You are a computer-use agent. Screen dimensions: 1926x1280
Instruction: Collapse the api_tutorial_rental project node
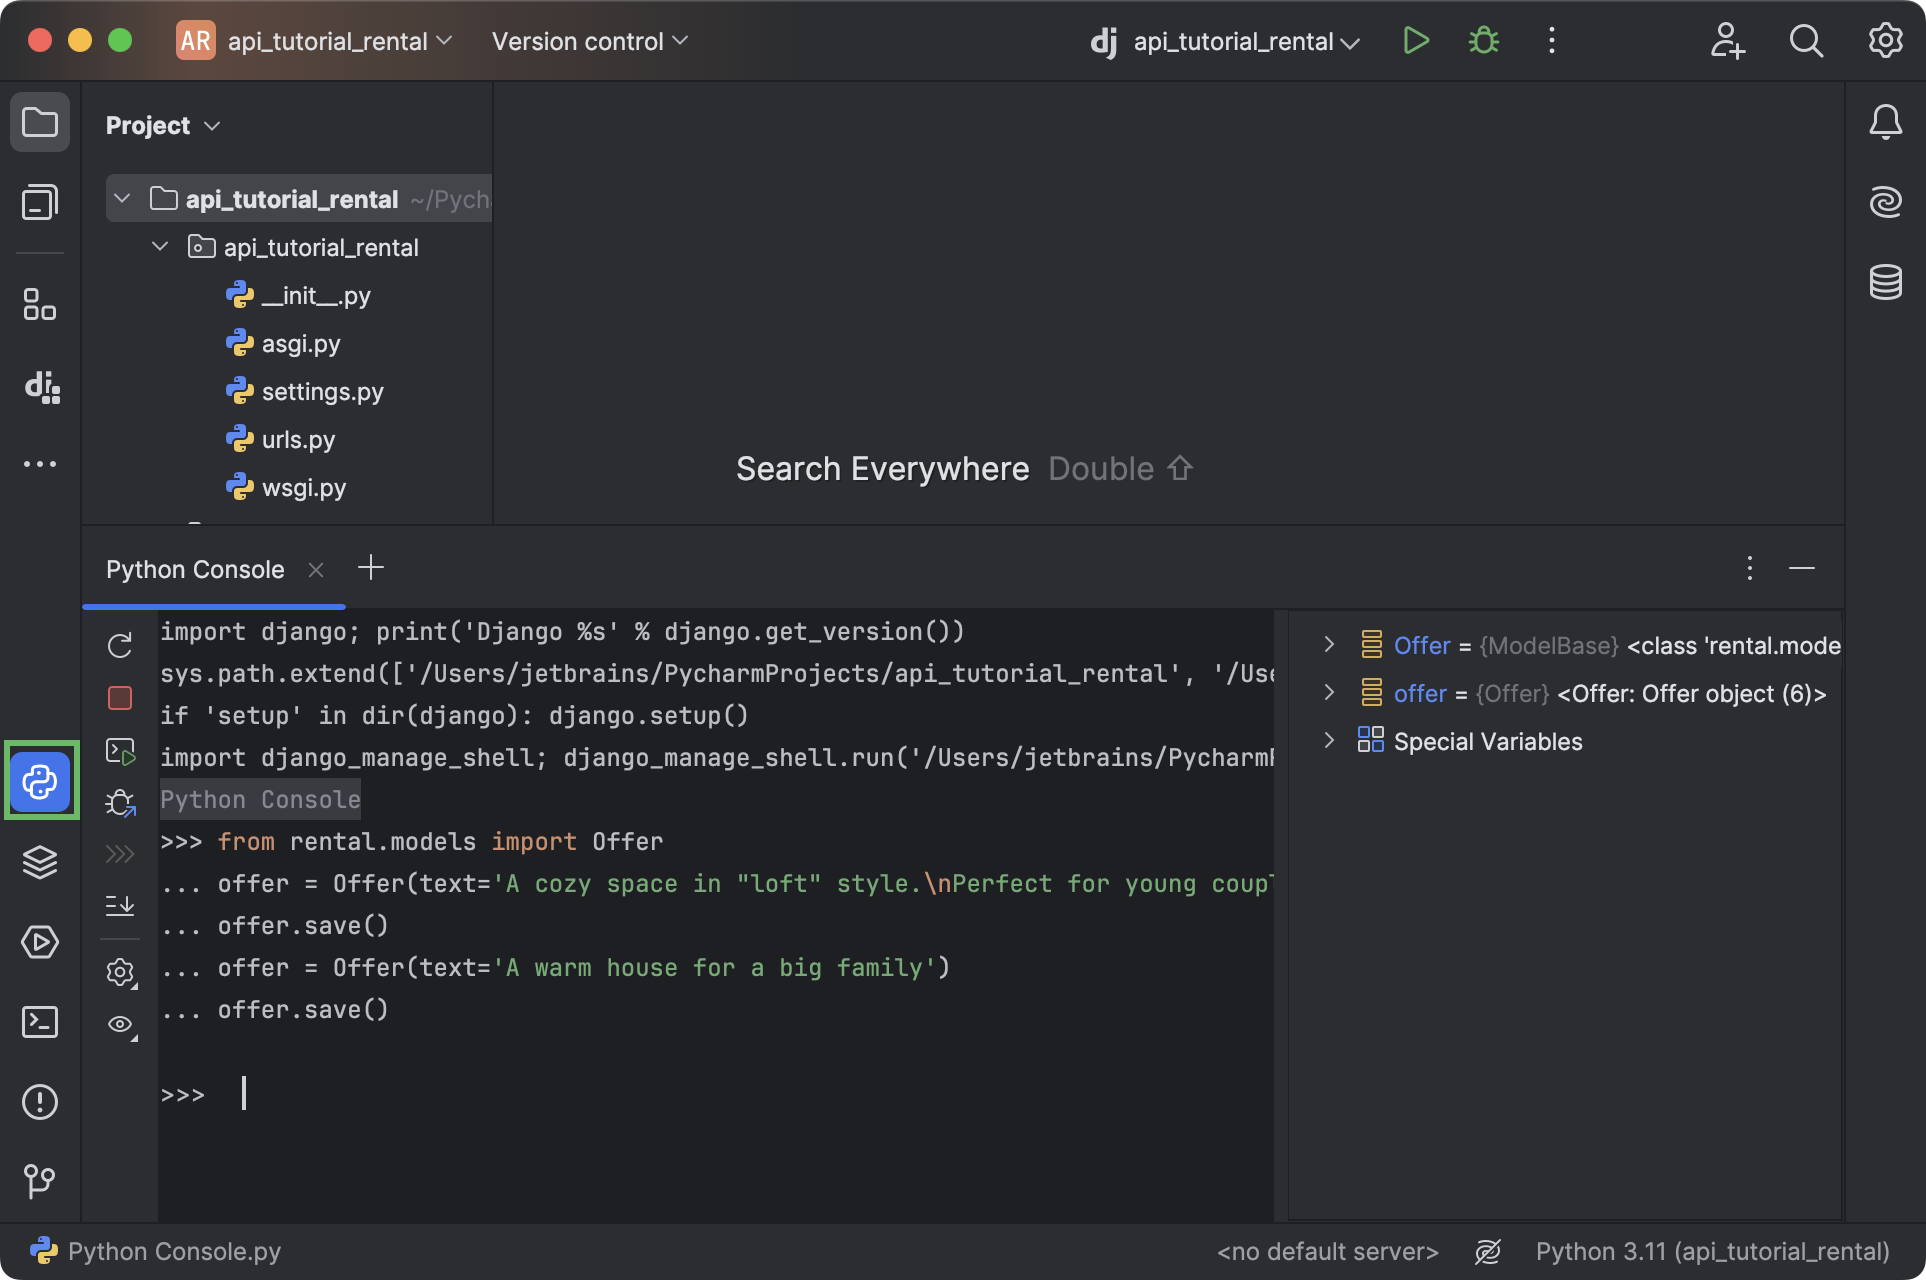[x=122, y=198]
